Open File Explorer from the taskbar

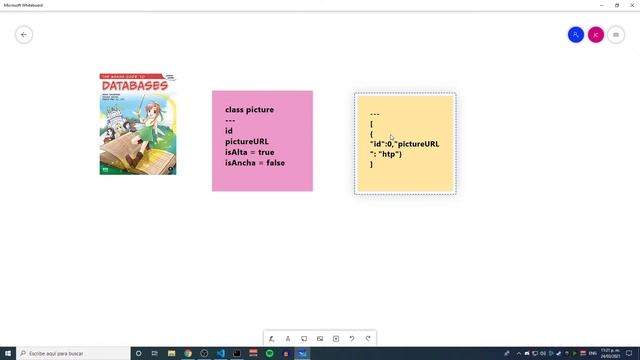pos(171,353)
